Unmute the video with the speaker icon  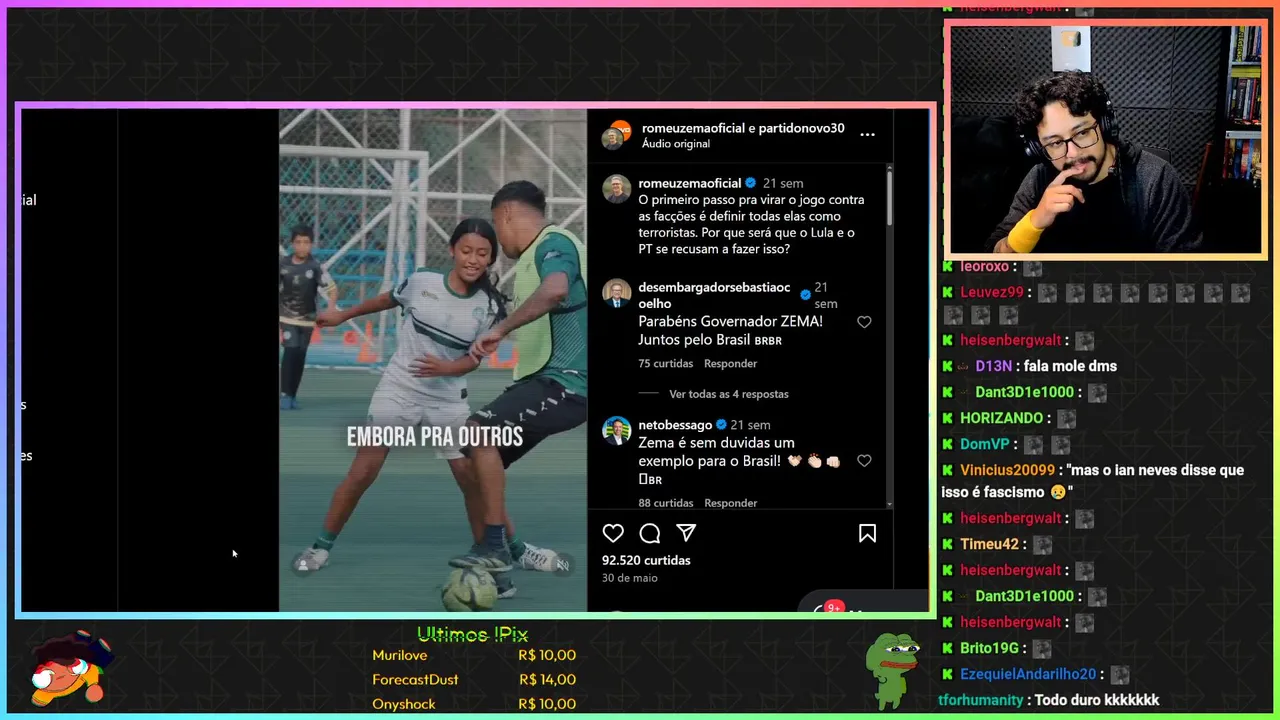tap(563, 565)
